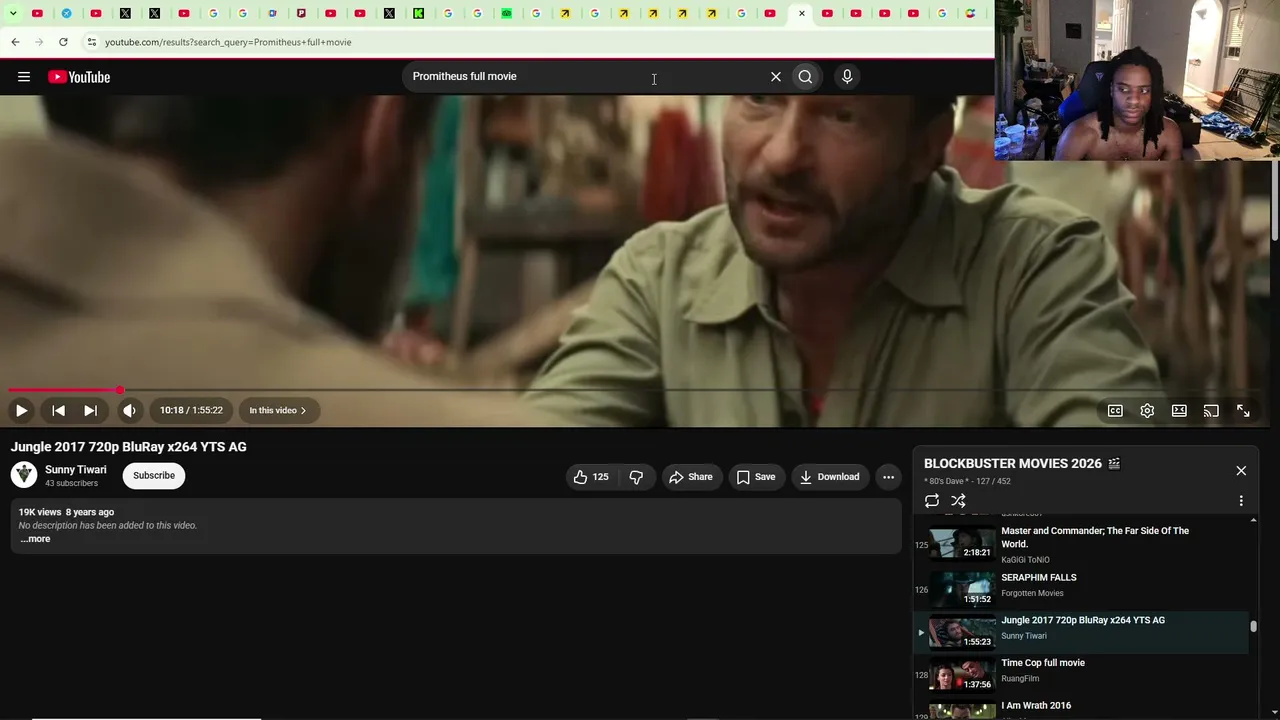The height and width of the screenshot is (720, 1280).
Task: Switch to the red Pinterest-style P tab
Action: 301,14
